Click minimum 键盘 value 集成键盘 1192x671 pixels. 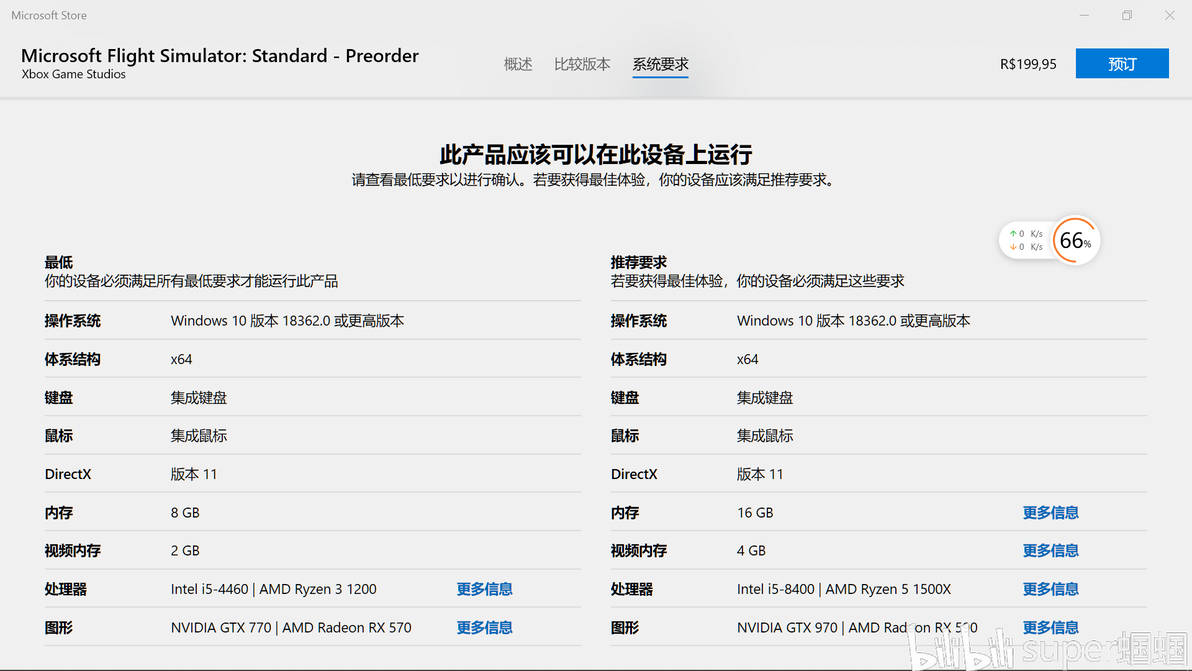click(x=198, y=397)
